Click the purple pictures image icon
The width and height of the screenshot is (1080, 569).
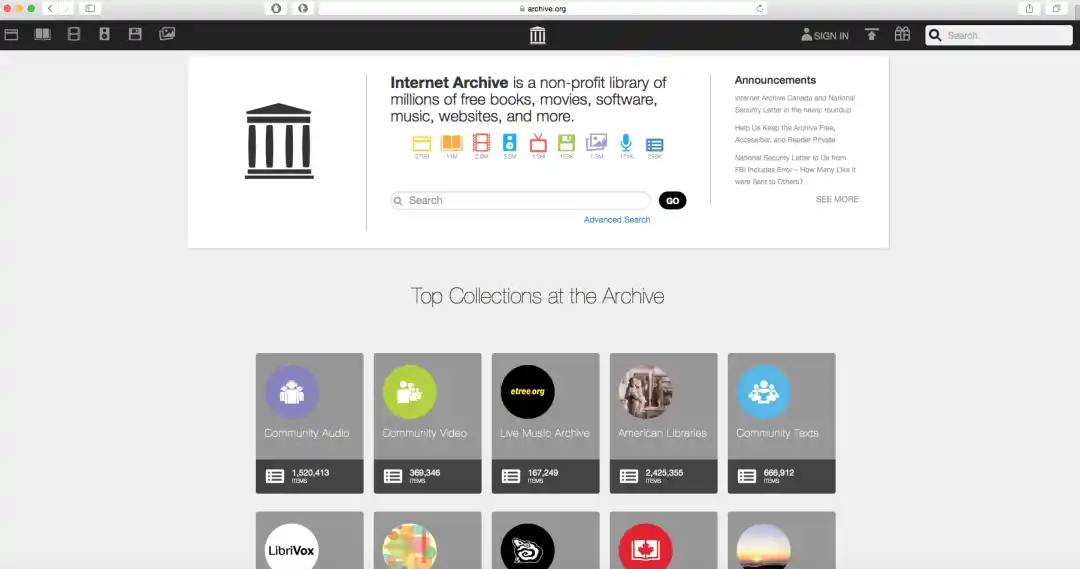pos(596,143)
